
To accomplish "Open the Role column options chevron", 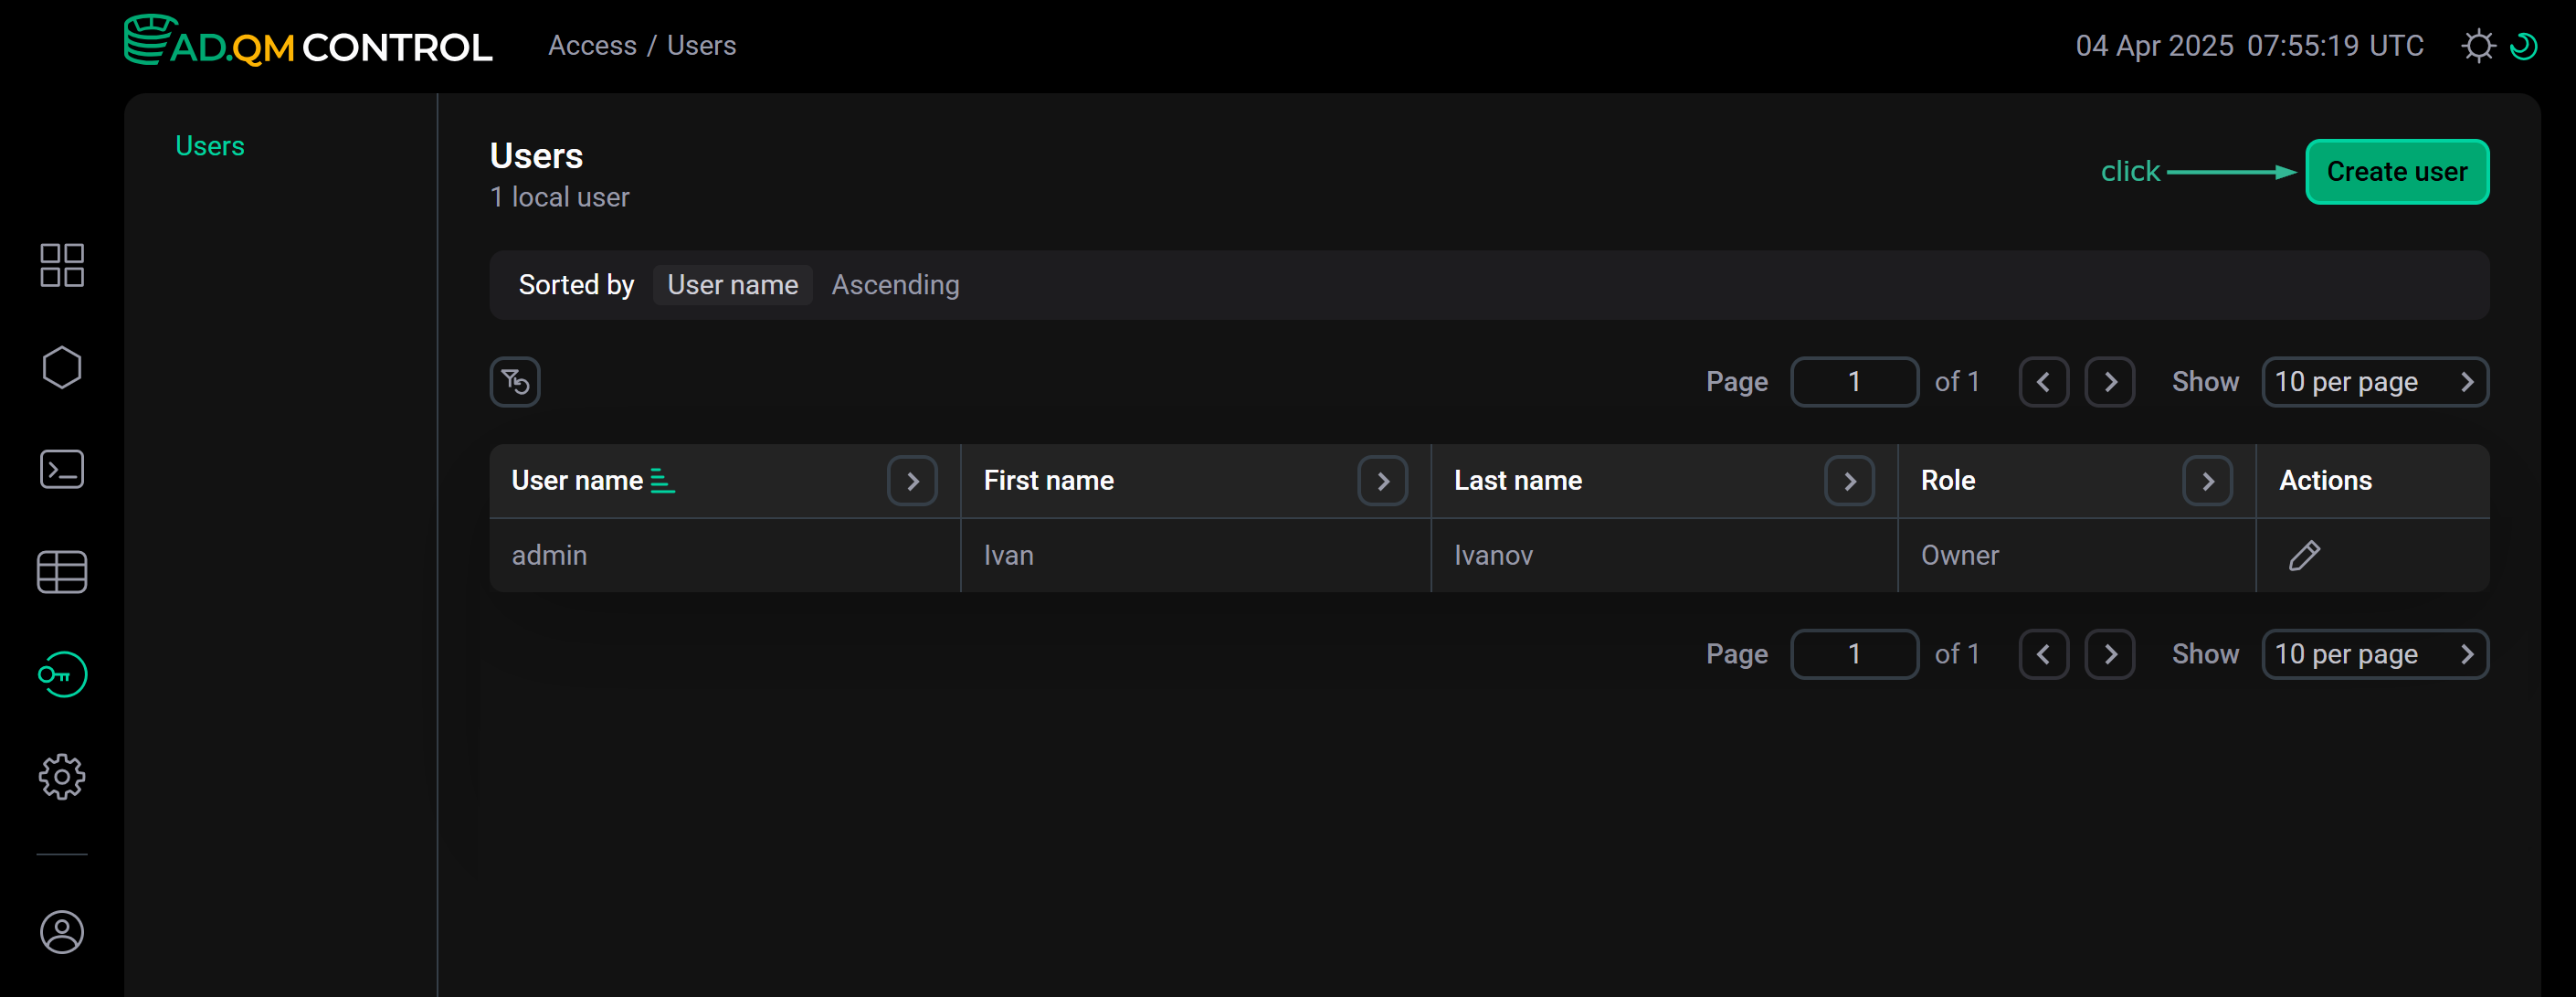I will (2209, 480).
